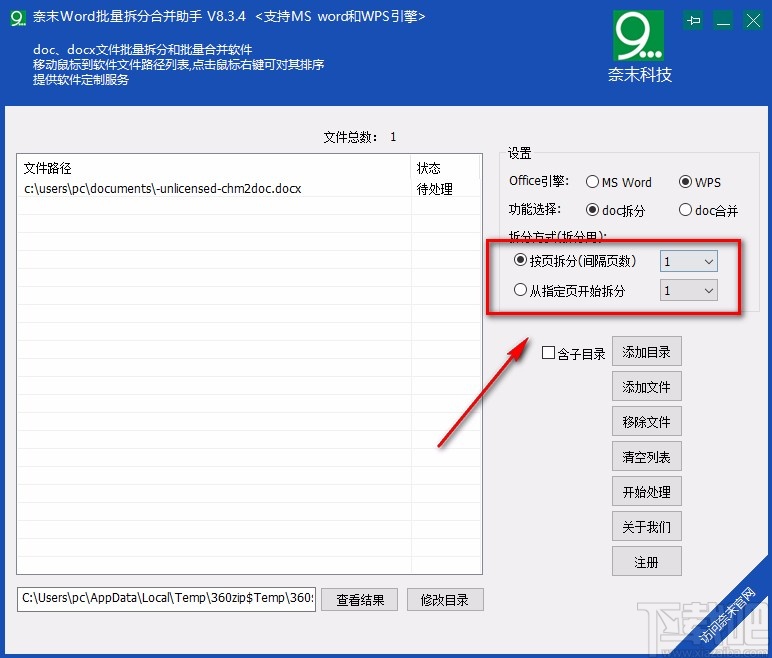
Task: Click the 查看结果 button
Action: tap(359, 599)
